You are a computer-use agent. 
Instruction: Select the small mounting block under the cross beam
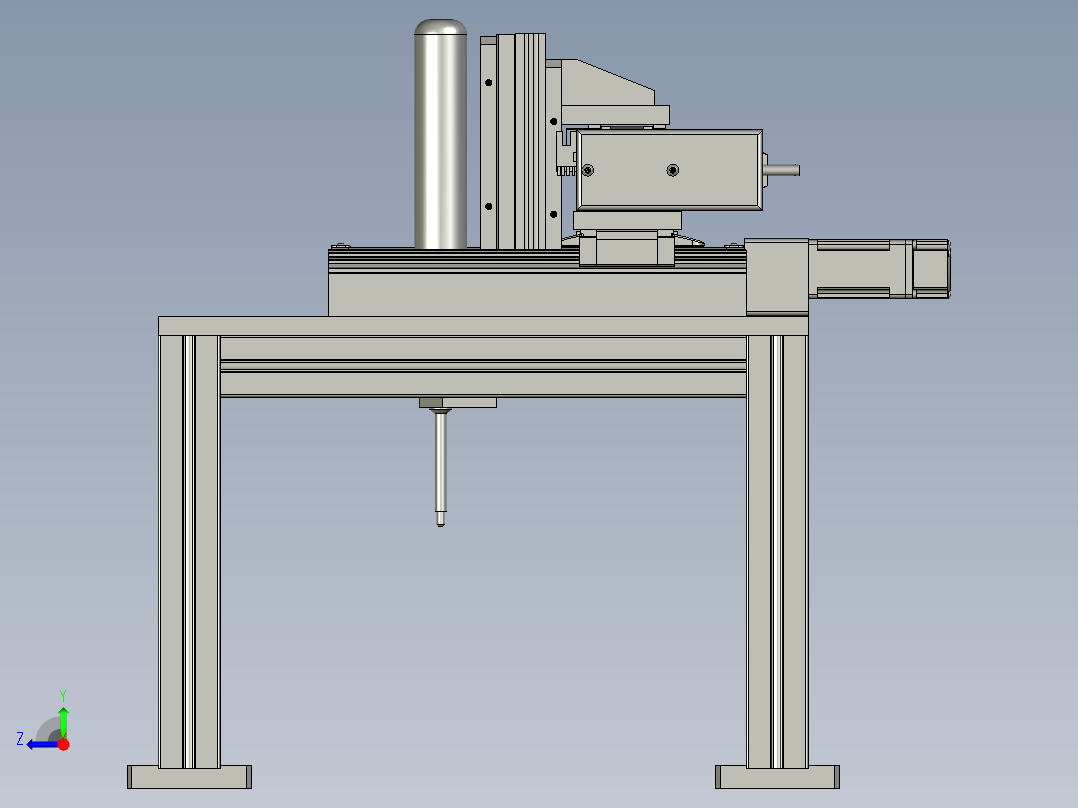pyautogui.click(x=458, y=402)
